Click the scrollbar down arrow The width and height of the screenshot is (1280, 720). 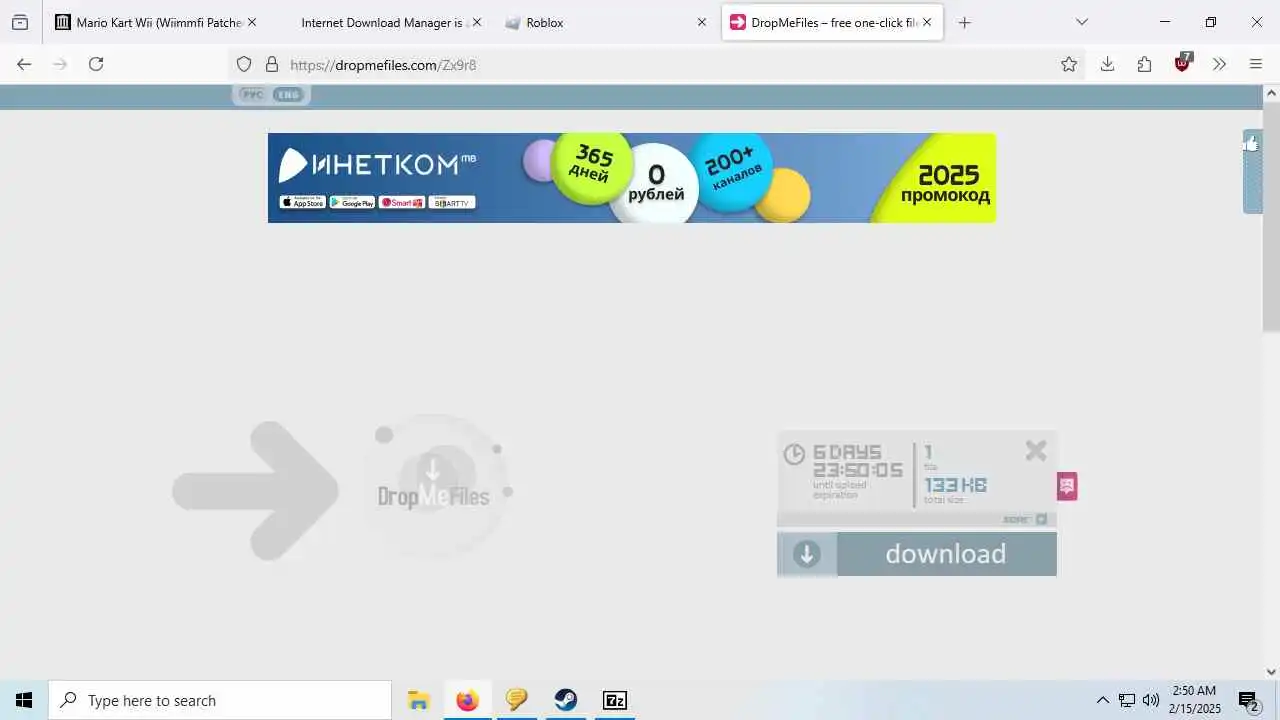point(1271,671)
